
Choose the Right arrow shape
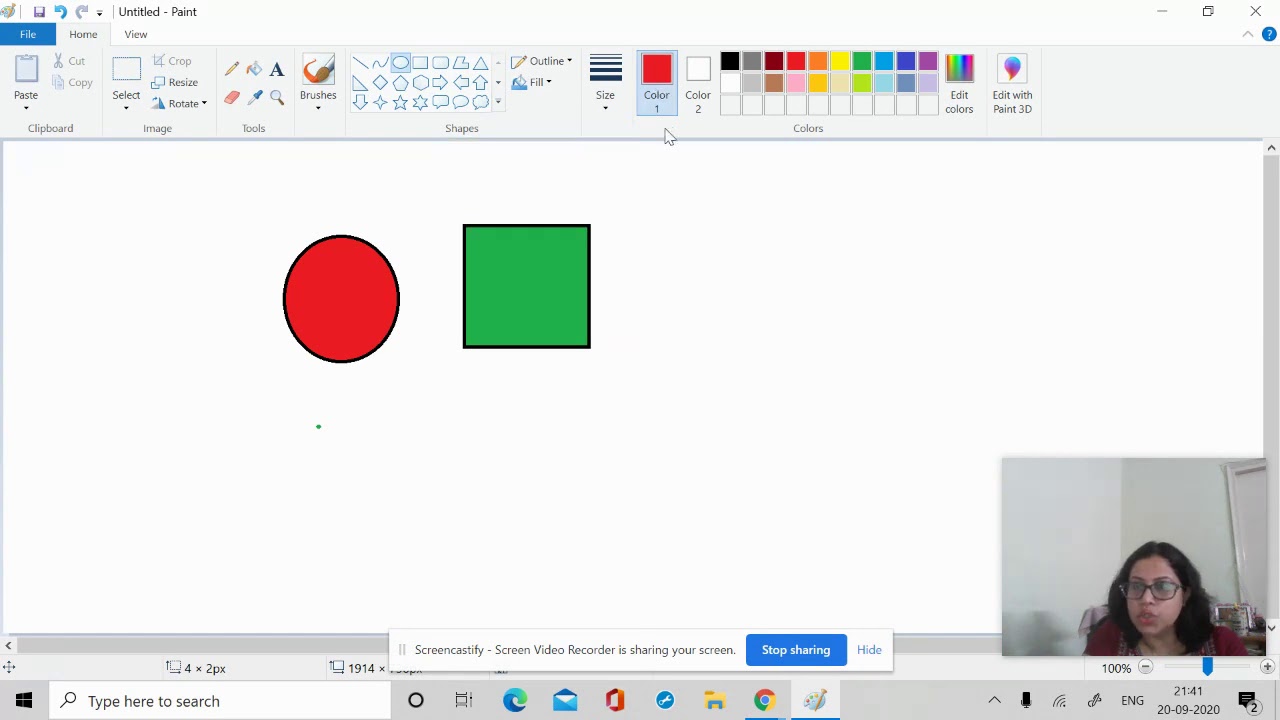pyautogui.click(x=440, y=83)
